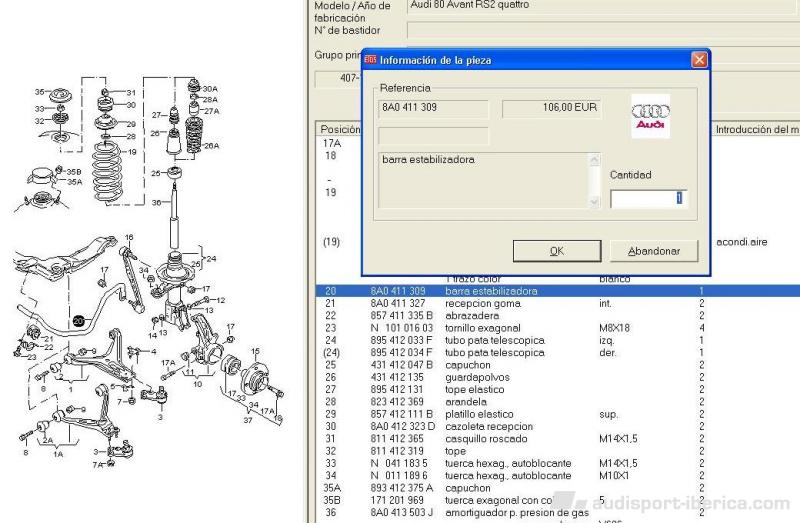Select row 23 tornillo exagonal
This screenshot has height=523, width=800.
coord(558,328)
